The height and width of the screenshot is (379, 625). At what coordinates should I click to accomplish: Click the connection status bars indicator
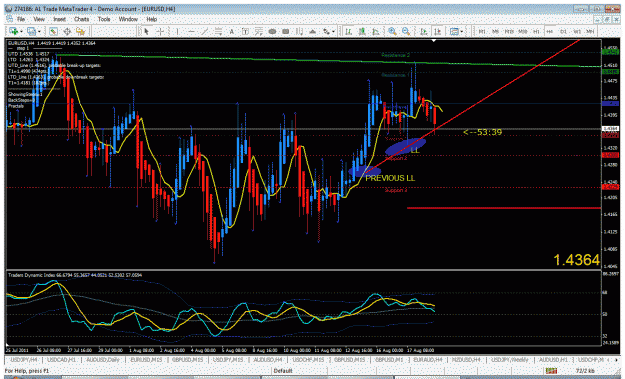(551, 371)
